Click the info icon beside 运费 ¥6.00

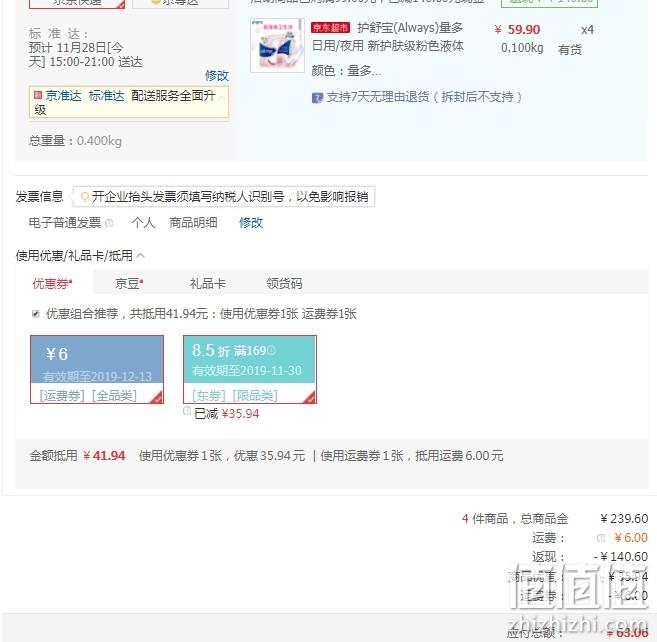click(x=601, y=538)
